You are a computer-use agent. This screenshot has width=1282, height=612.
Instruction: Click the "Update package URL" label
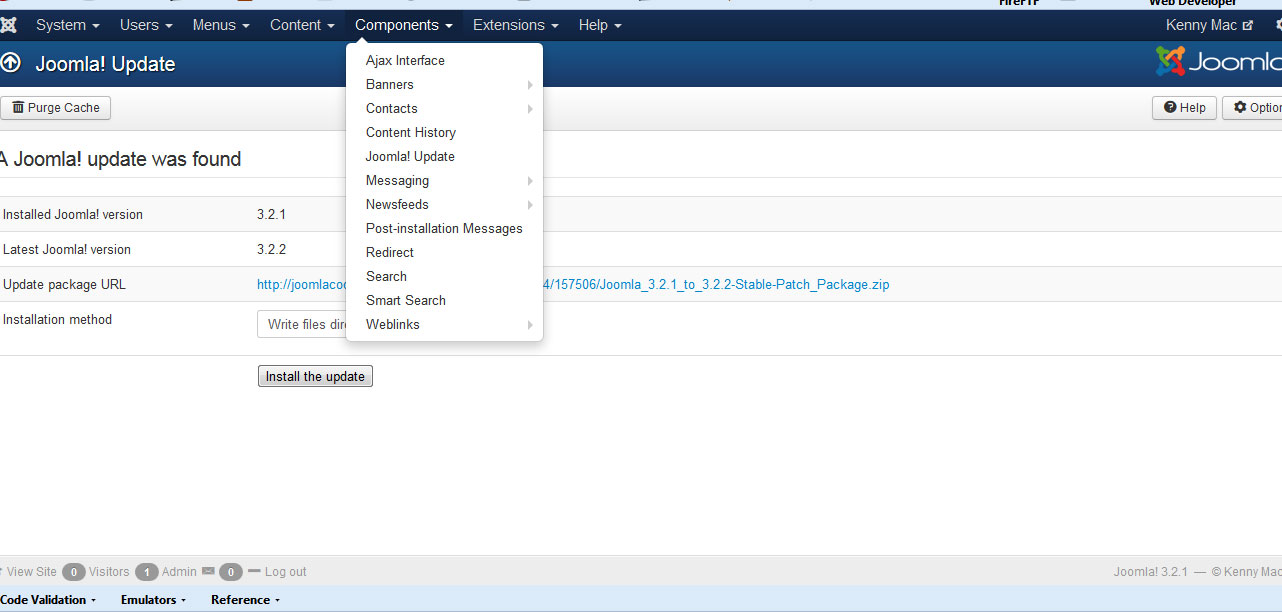64,284
